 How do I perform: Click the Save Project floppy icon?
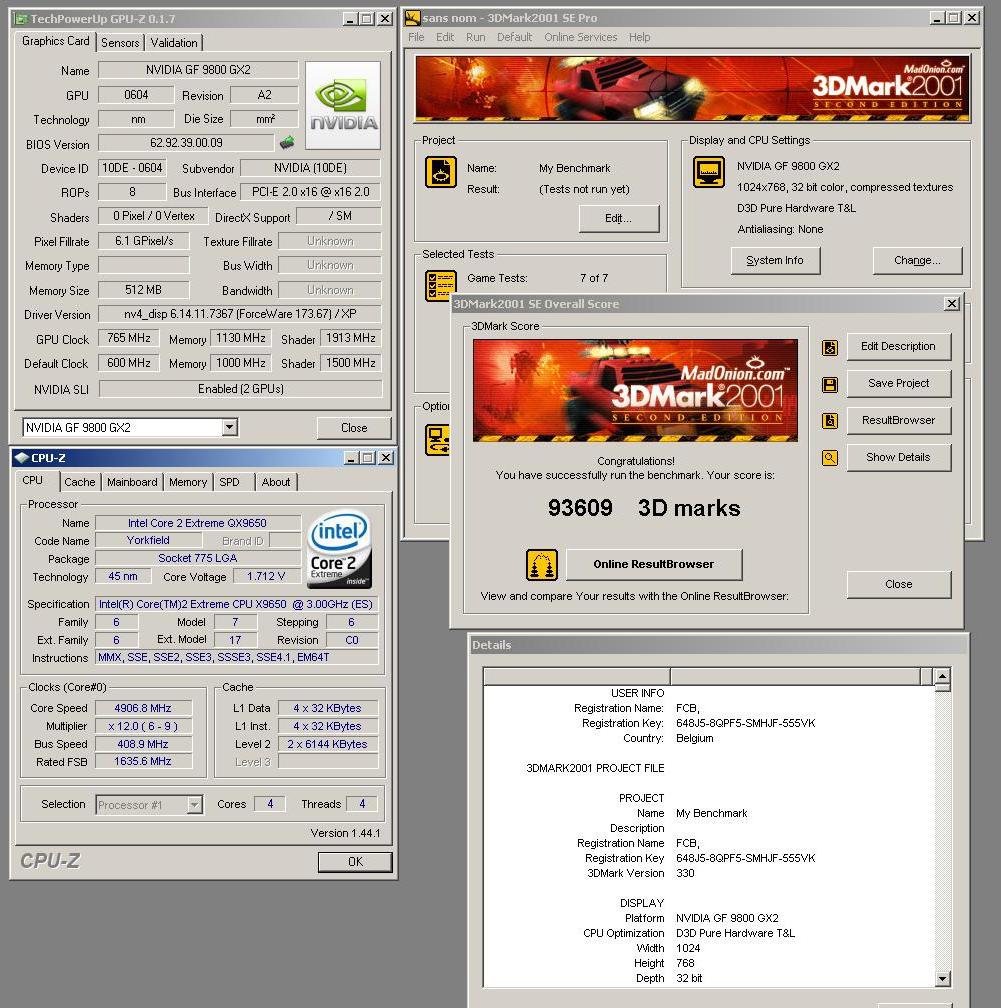pyautogui.click(x=830, y=384)
